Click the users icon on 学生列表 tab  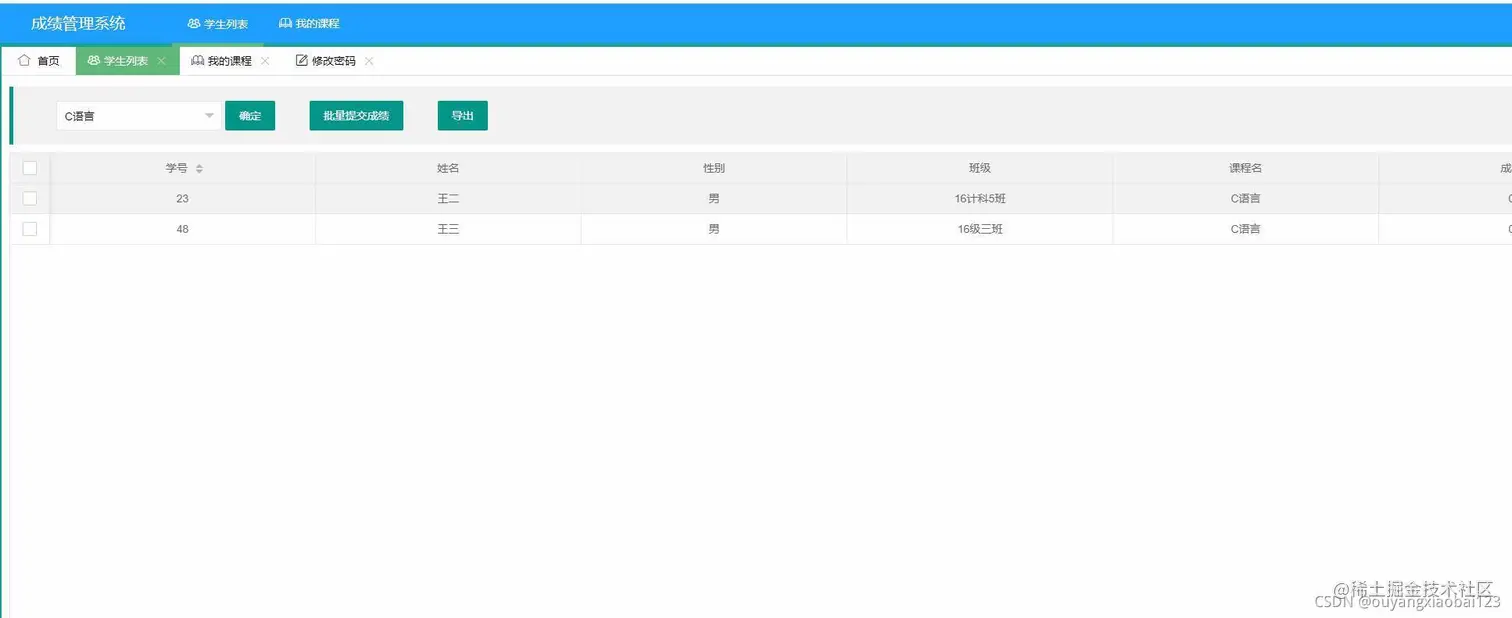[94, 61]
